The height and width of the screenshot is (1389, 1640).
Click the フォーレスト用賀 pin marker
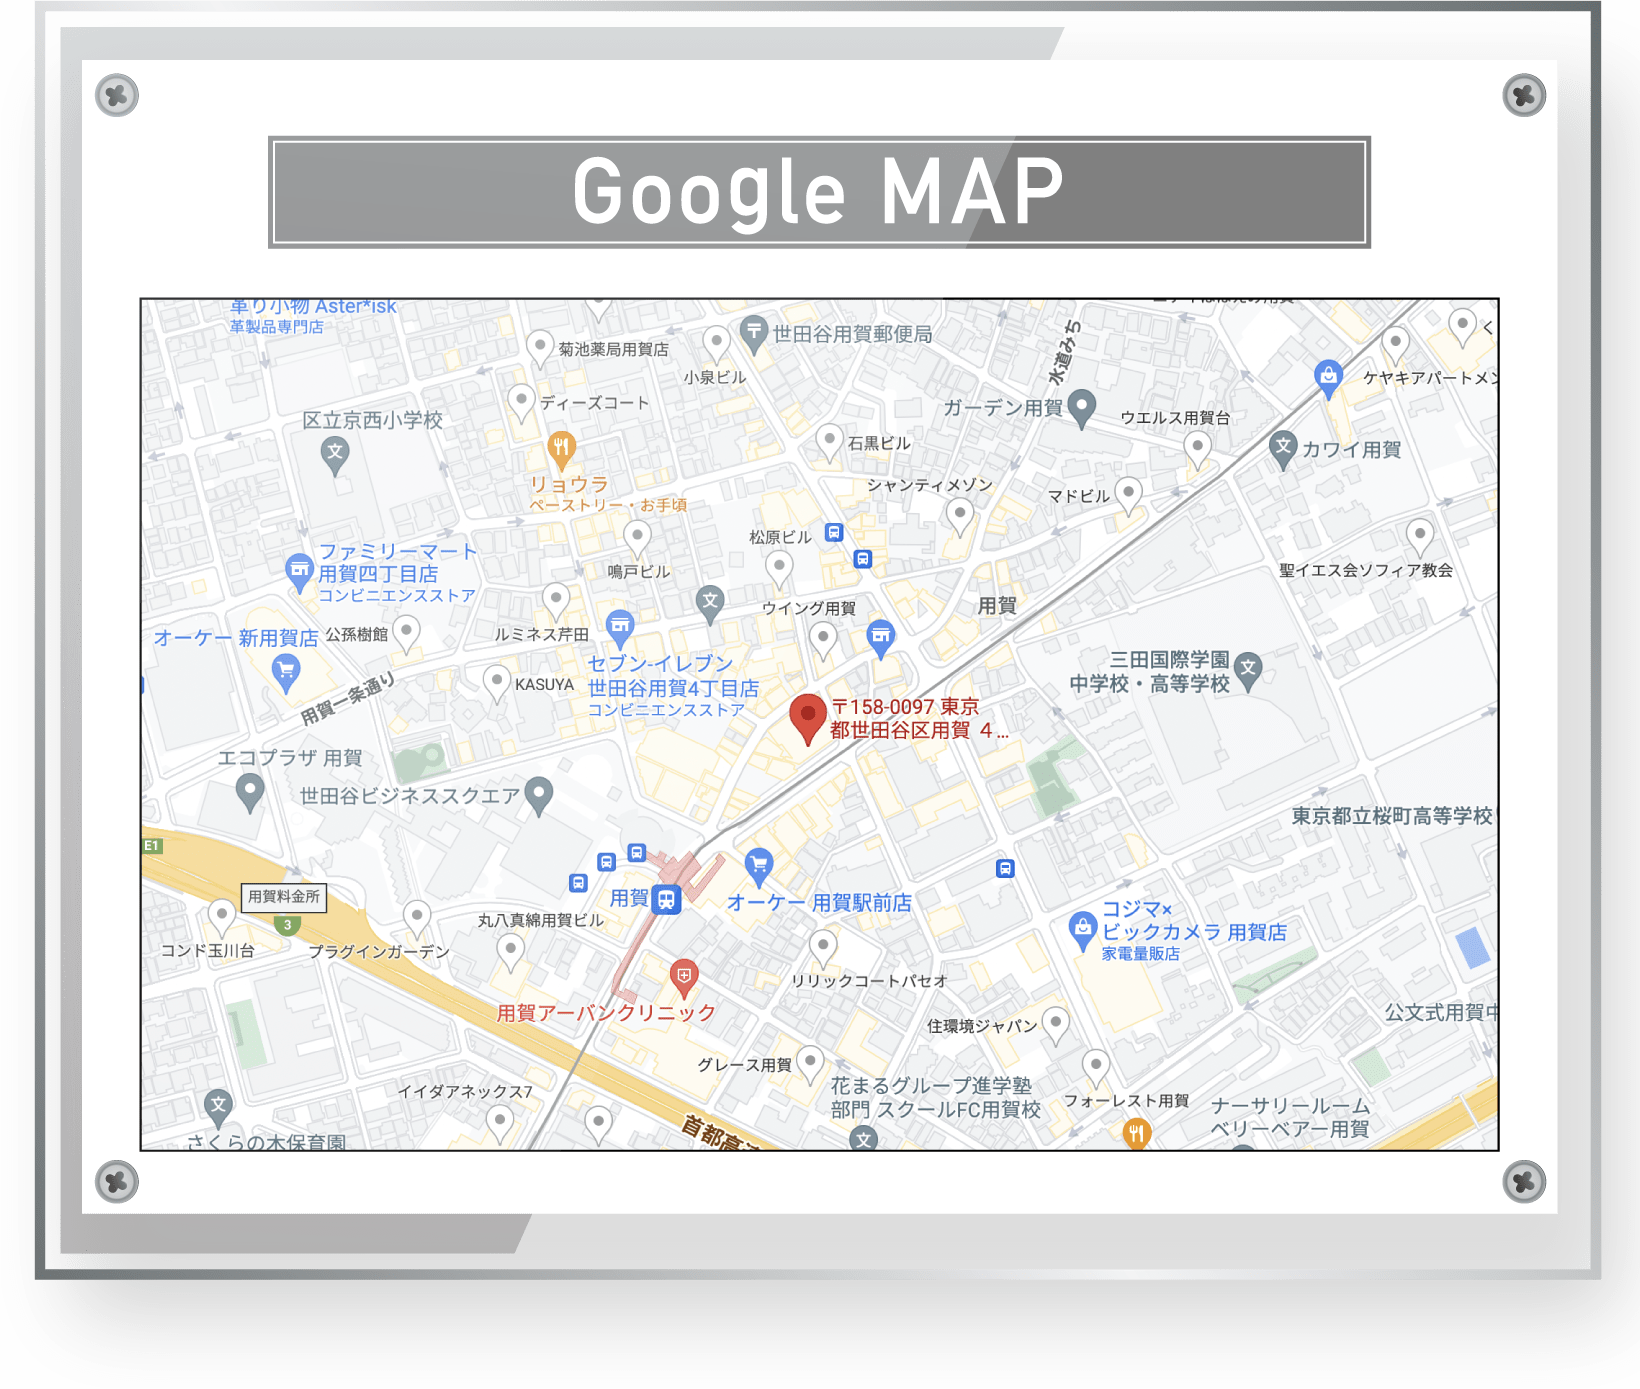pyautogui.click(x=1096, y=1069)
